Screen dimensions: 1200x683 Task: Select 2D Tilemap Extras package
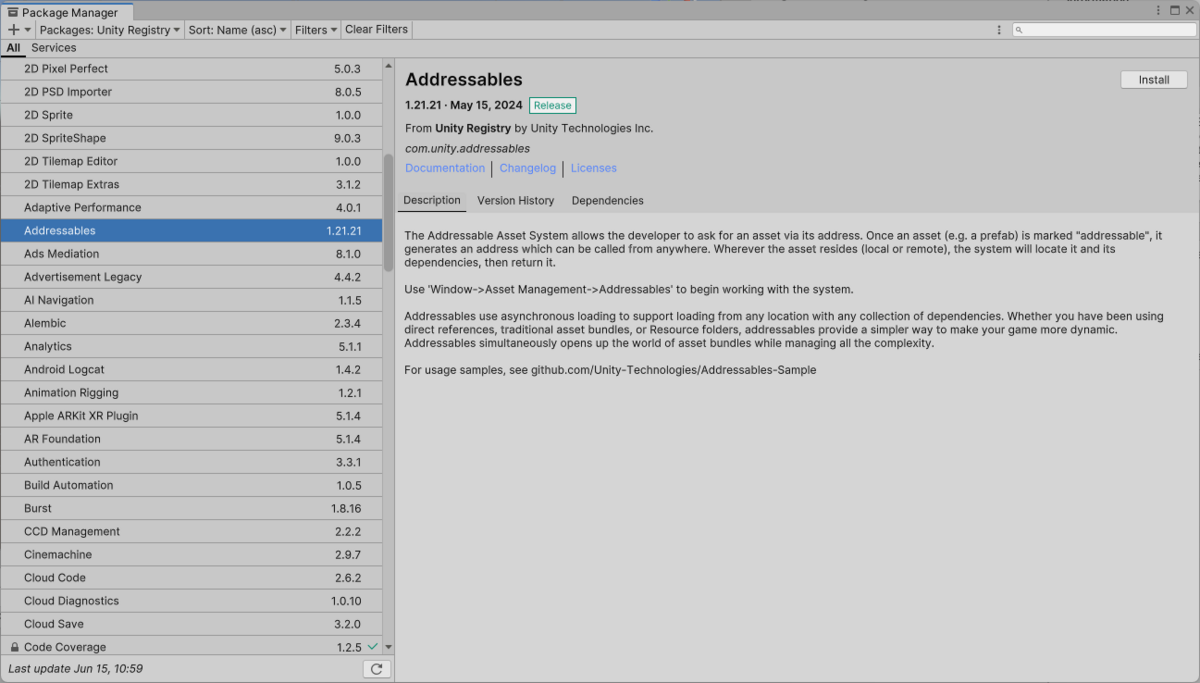pyautogui.click(x=191, y=184)
